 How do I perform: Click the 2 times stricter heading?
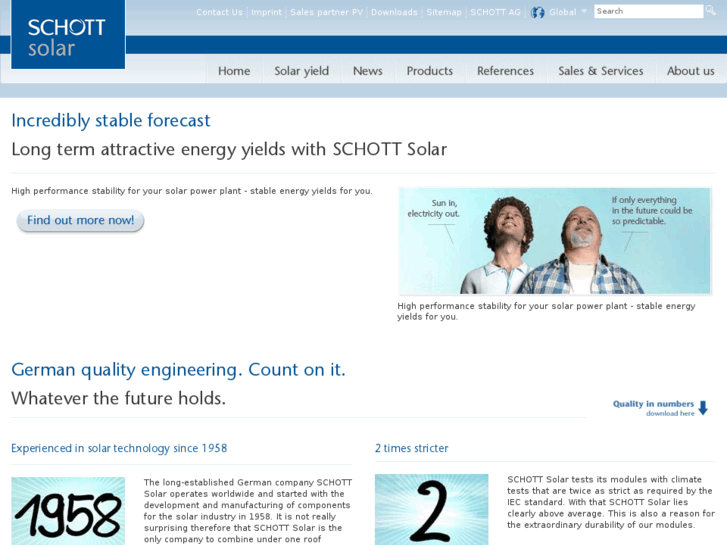point(412,448)
